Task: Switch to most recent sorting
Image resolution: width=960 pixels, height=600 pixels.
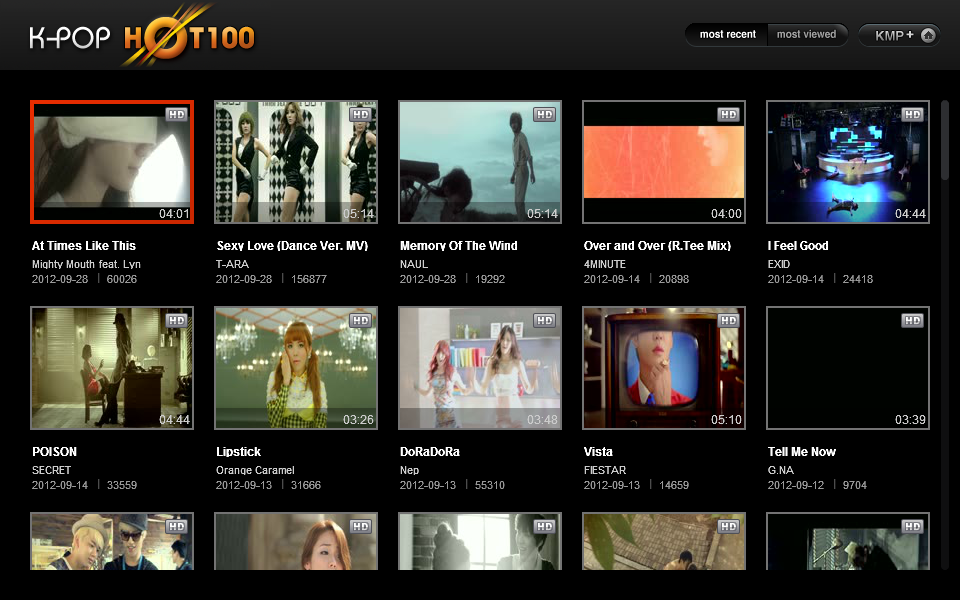Action: tap(727, 35)
